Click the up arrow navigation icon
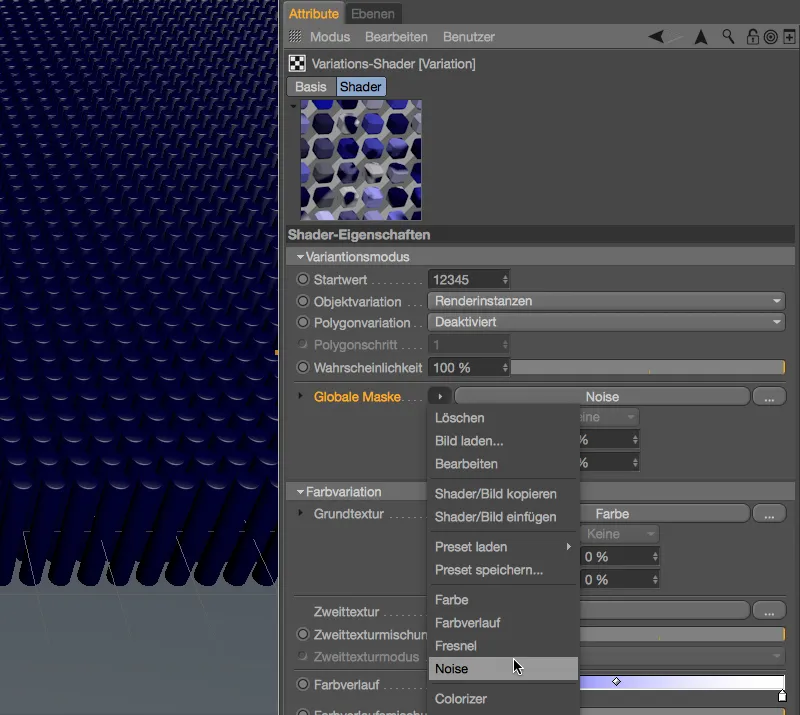This screenshot has height=715, width=800. [x=701, y=37]
